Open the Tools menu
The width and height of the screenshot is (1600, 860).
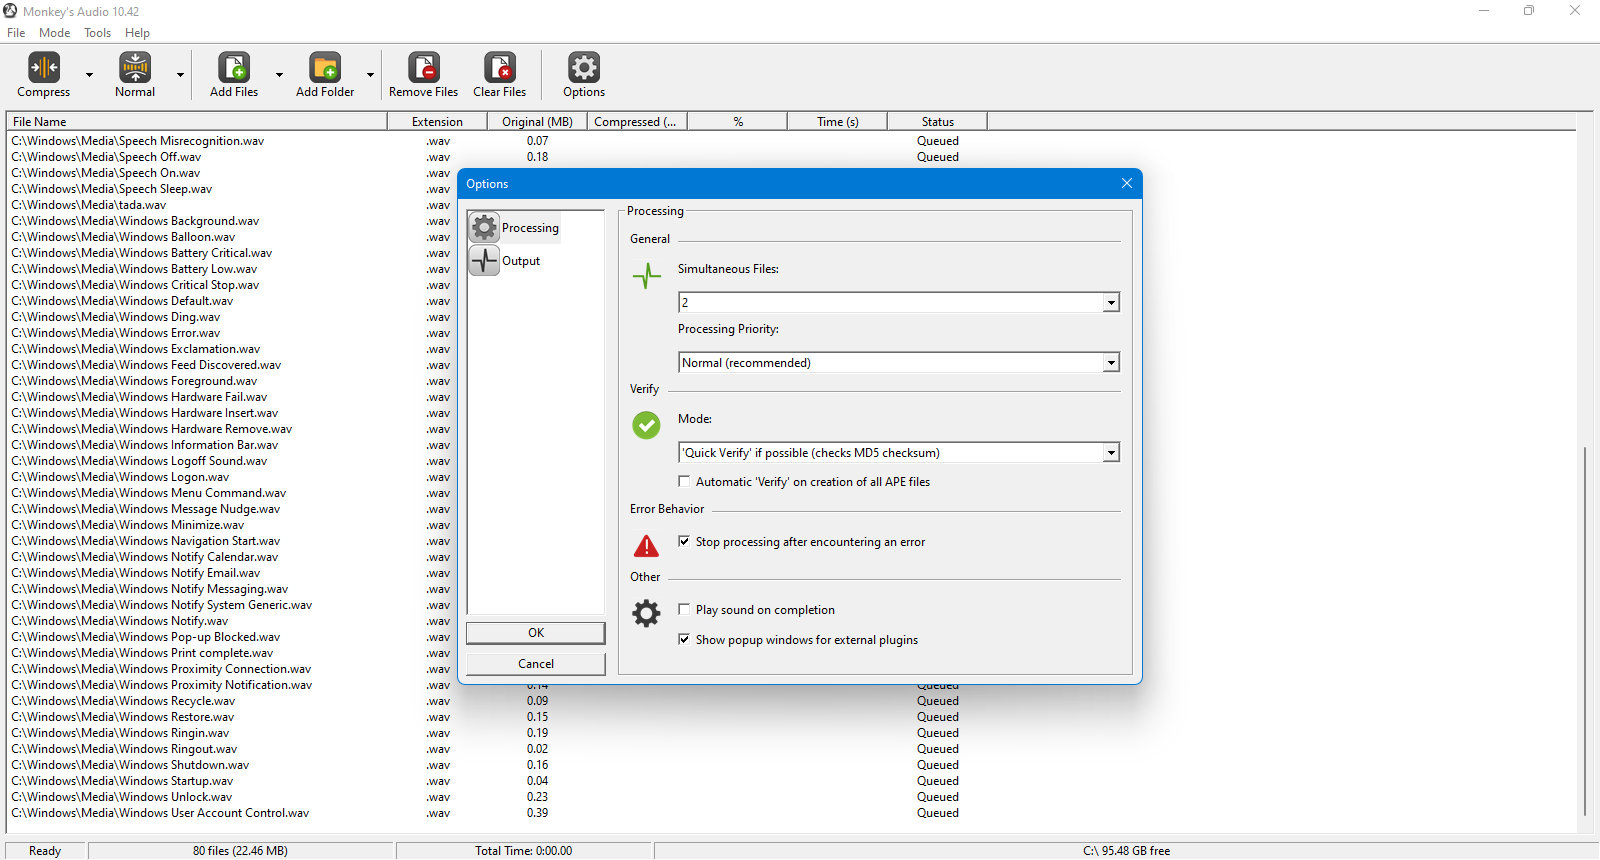coord(98,33)
